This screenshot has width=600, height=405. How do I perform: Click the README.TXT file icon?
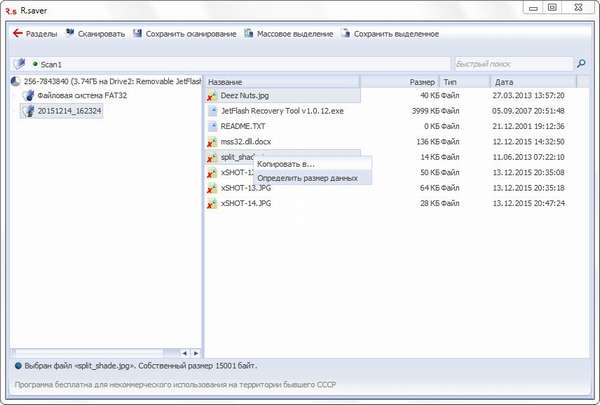[x=213, y=127]
